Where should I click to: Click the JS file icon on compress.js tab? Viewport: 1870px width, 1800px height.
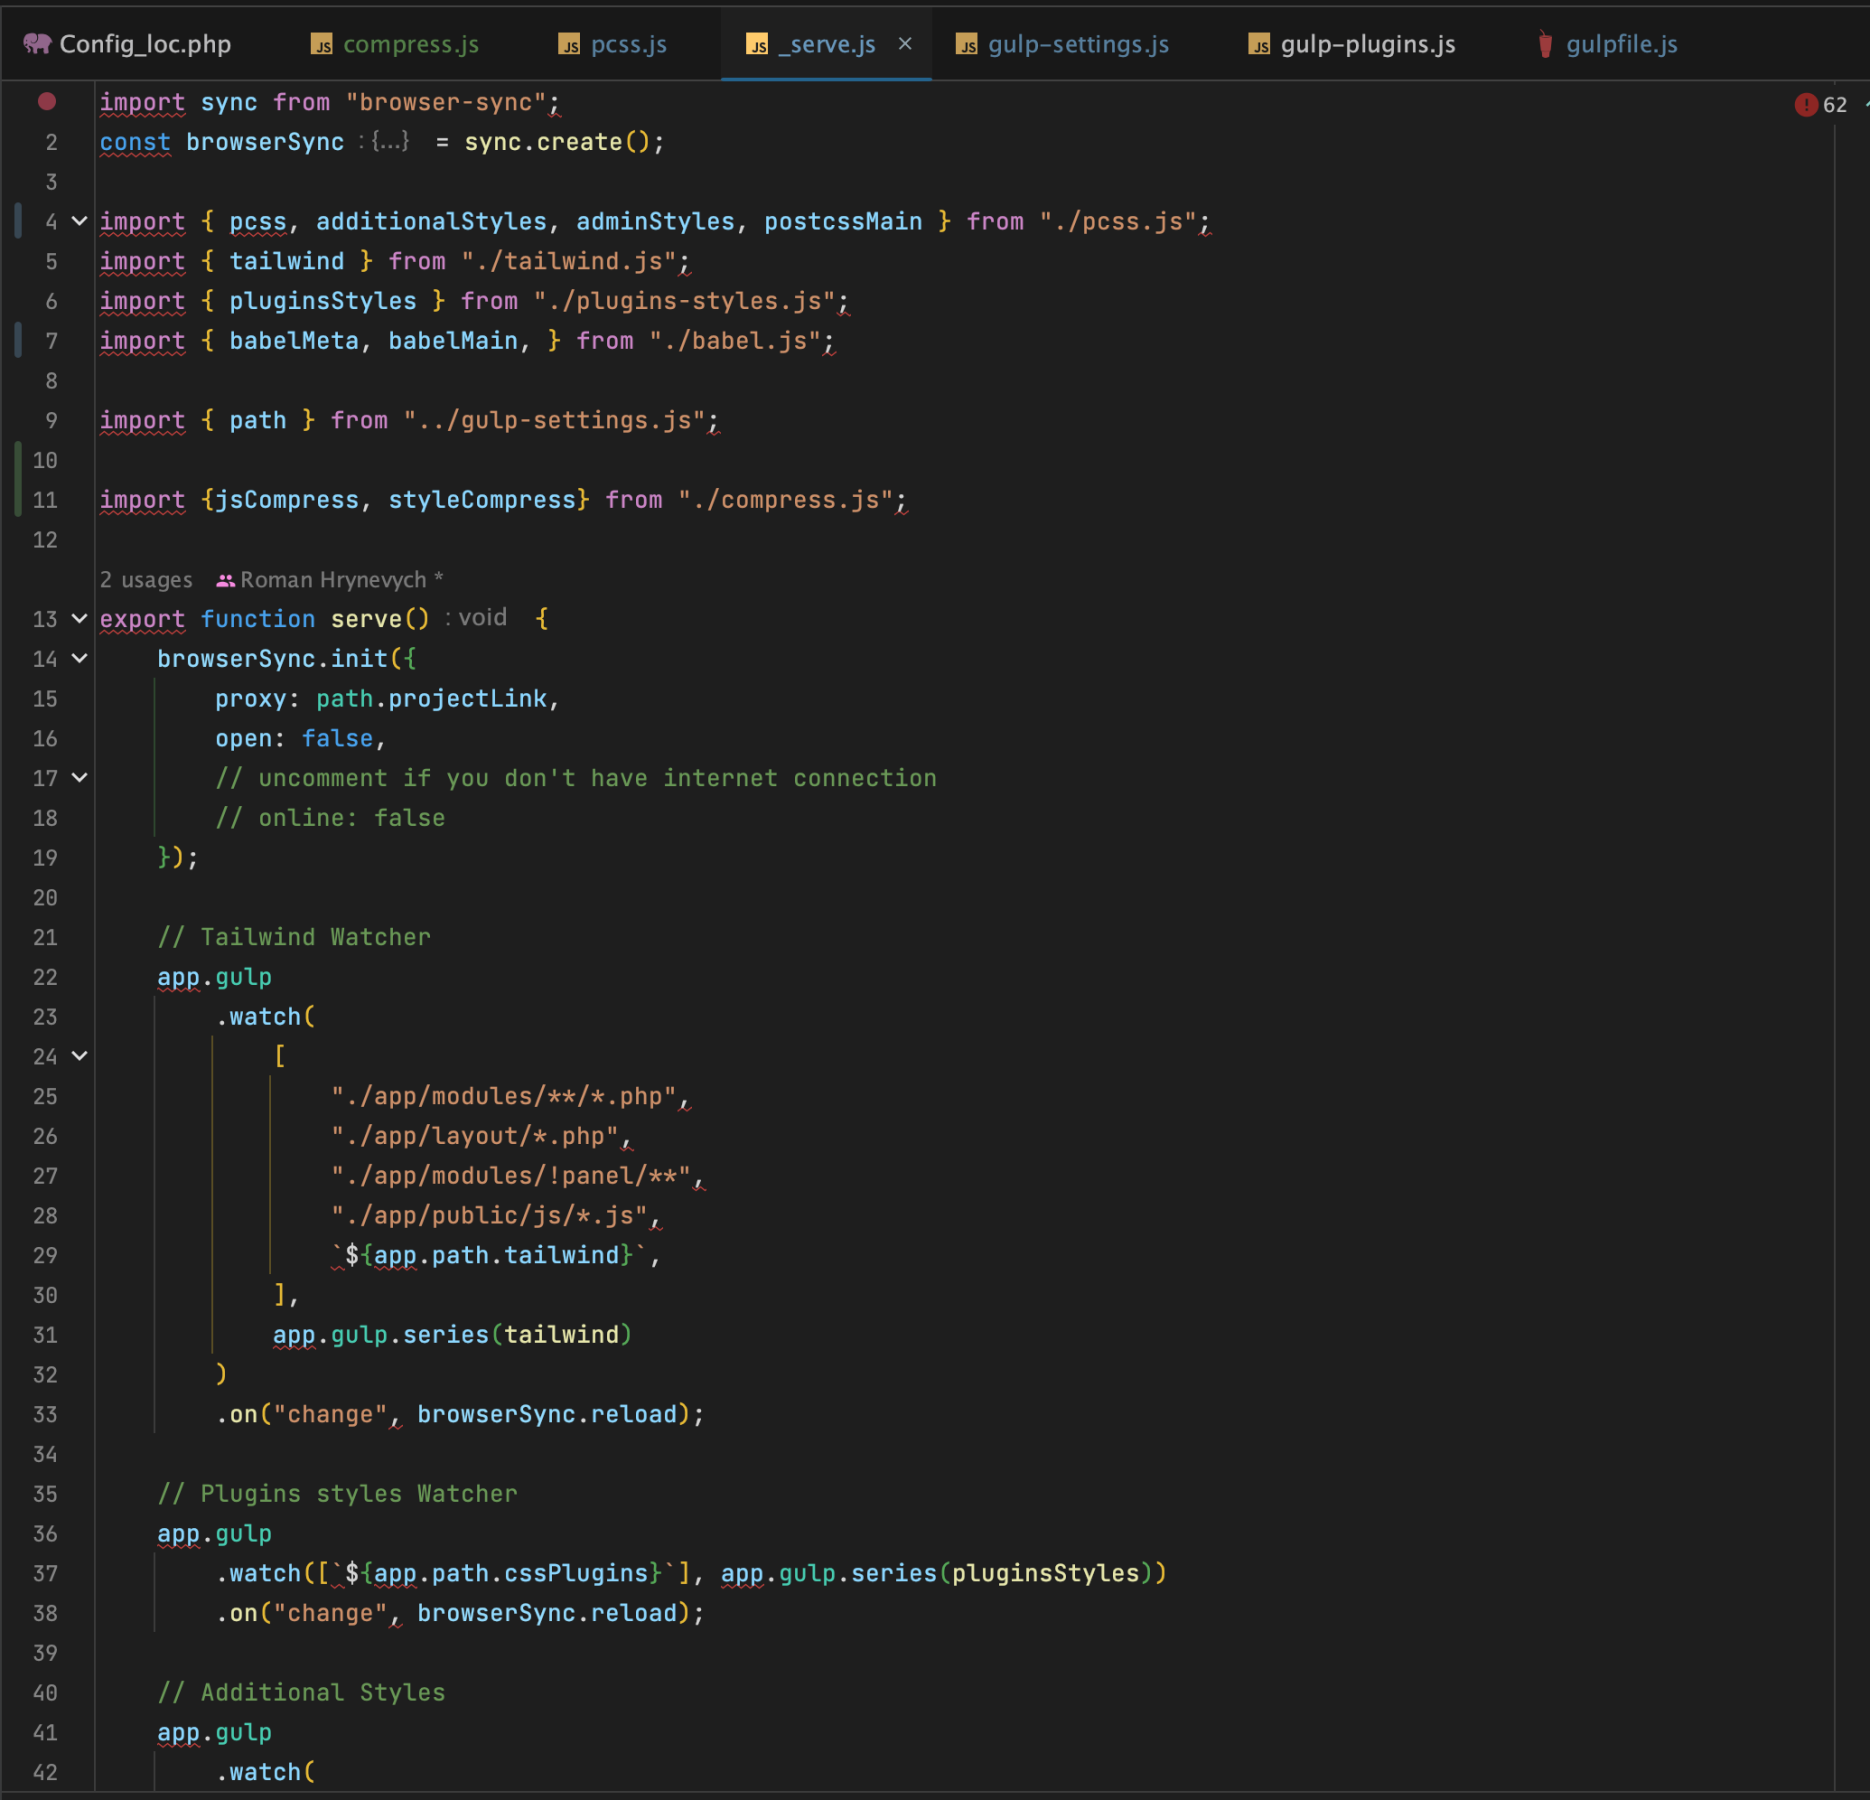321,45
